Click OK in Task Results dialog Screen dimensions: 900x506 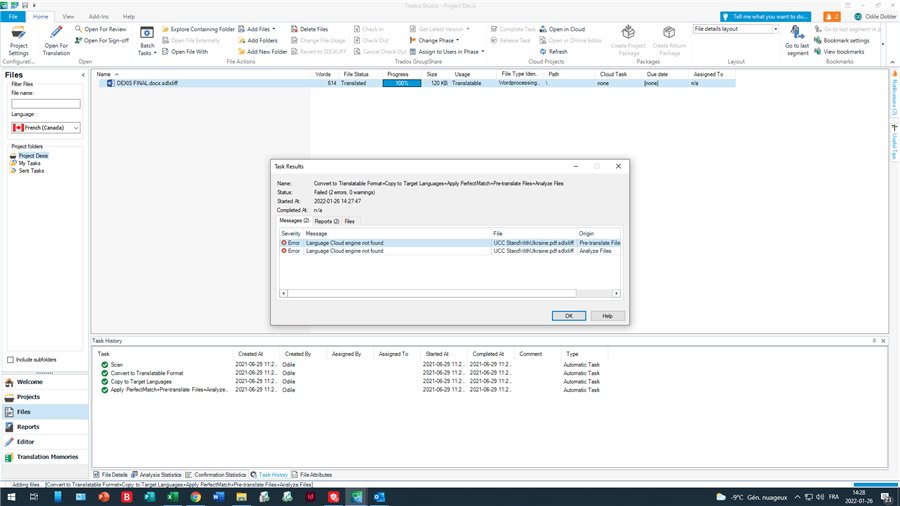tap(568, 316)
